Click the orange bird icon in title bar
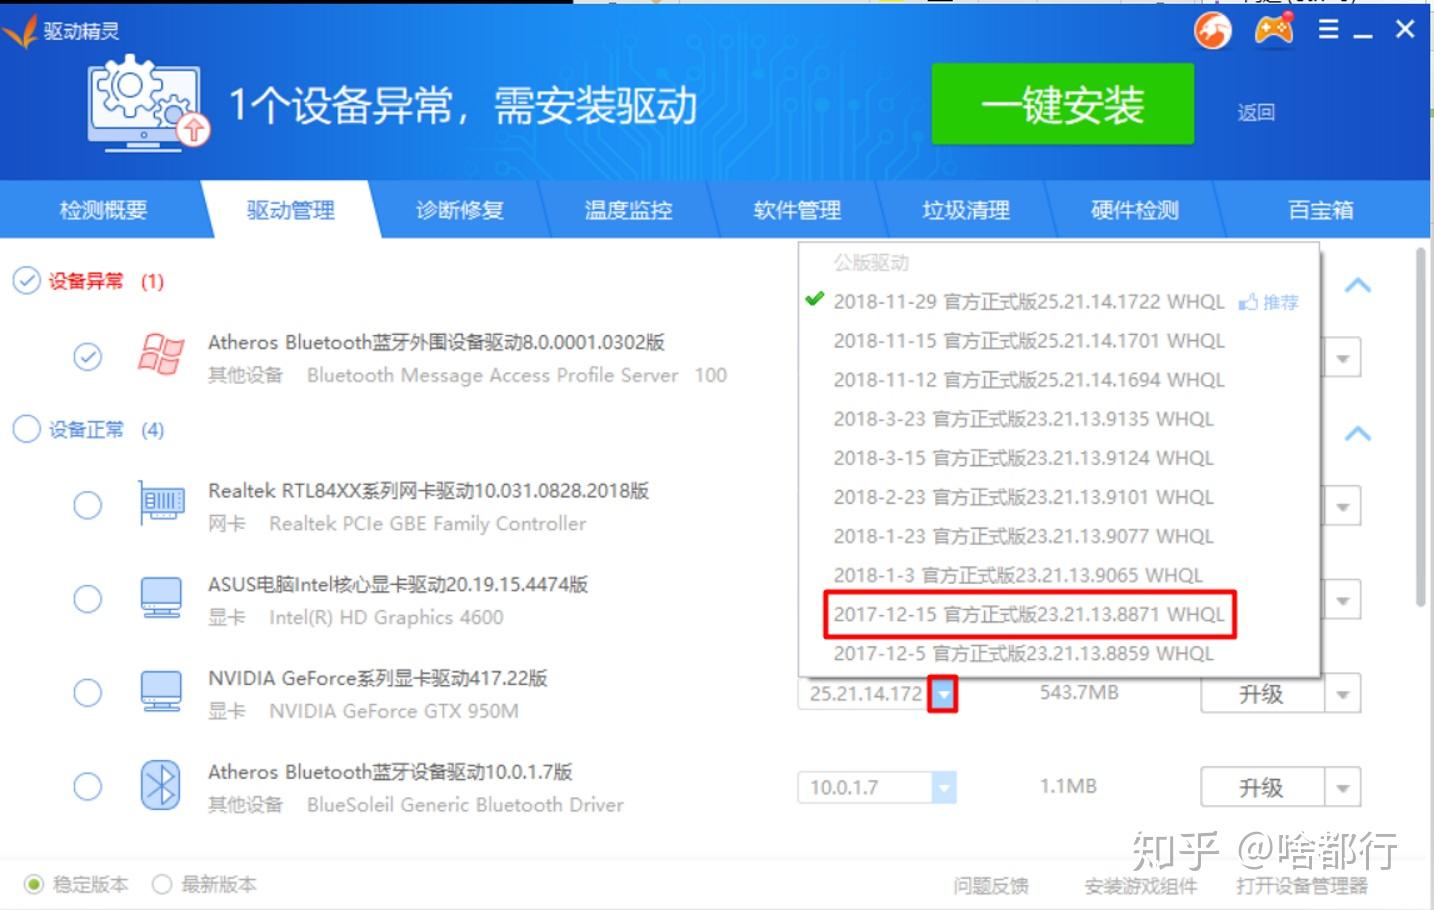 coord(1213,31)
